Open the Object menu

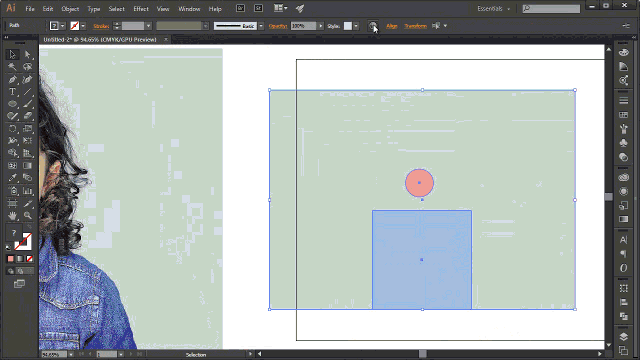[70, 9]
